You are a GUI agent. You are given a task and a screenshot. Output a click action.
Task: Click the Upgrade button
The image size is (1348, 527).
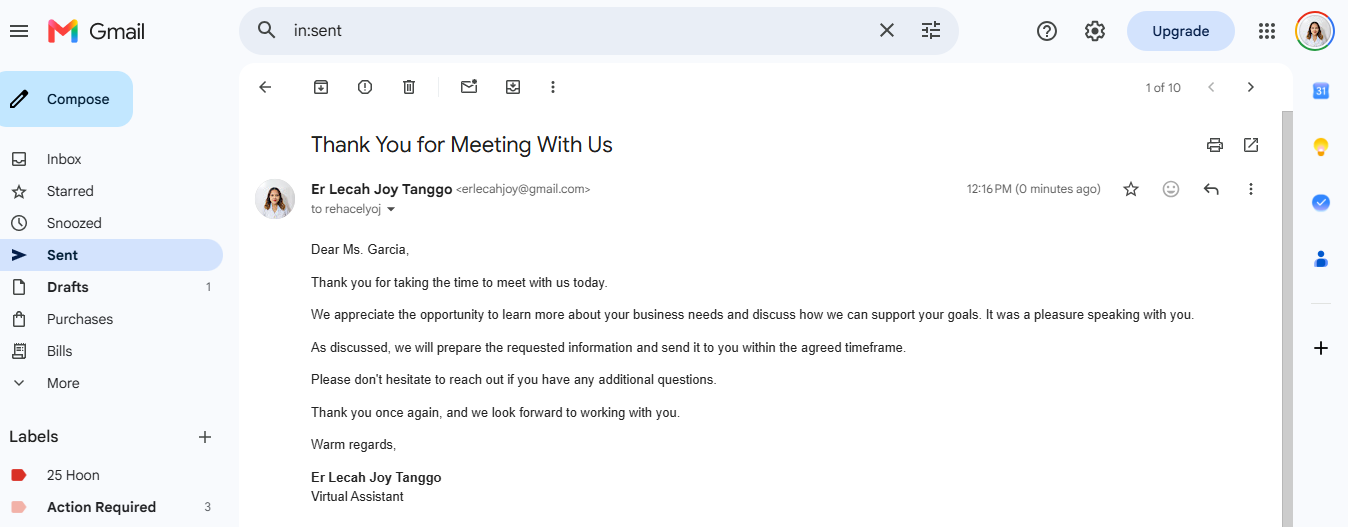point(1181,31)
